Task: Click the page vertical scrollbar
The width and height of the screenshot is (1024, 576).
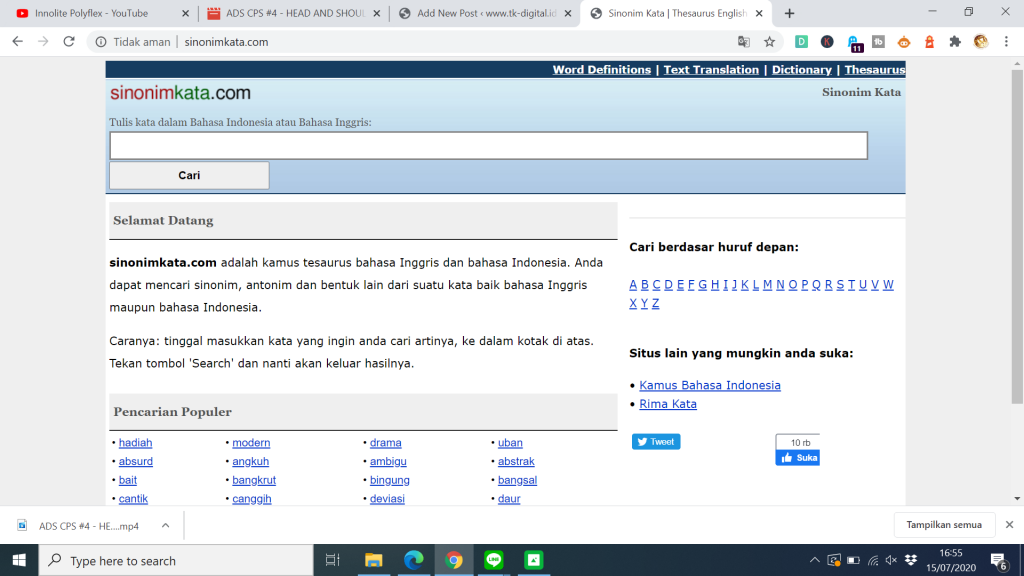Action: (1016, 250)
